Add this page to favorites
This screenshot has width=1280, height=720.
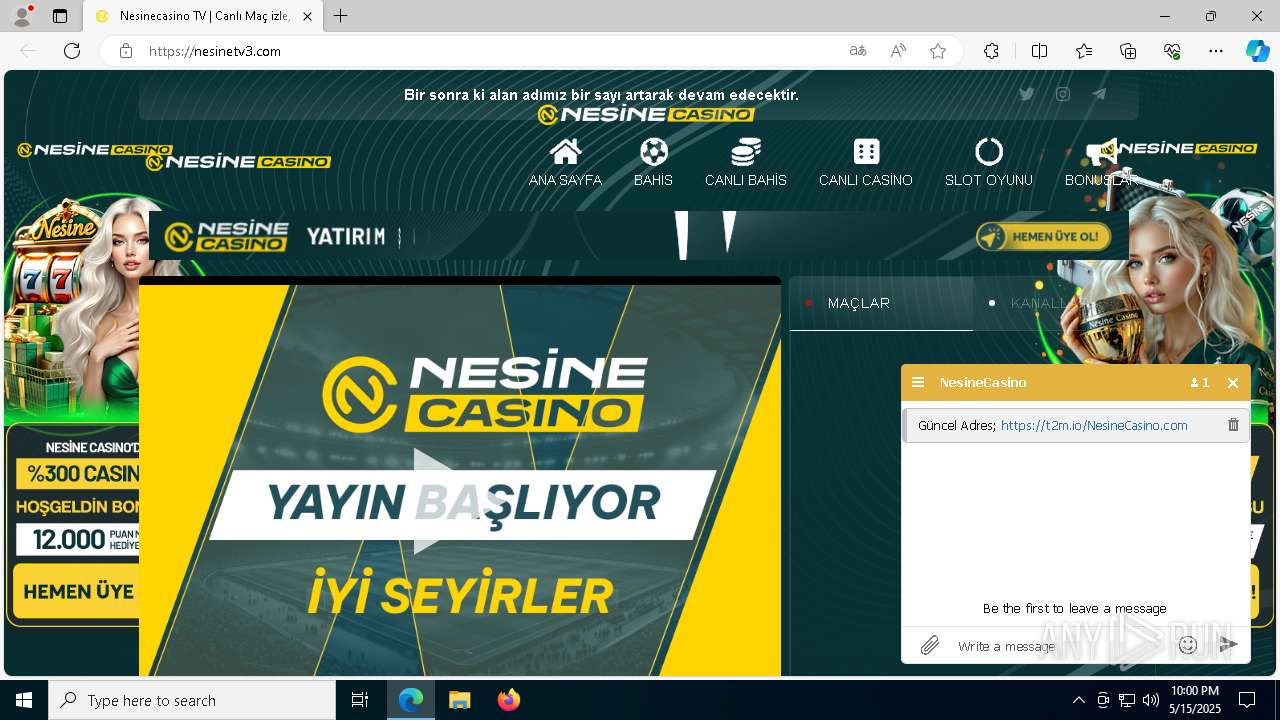point(938,51)
